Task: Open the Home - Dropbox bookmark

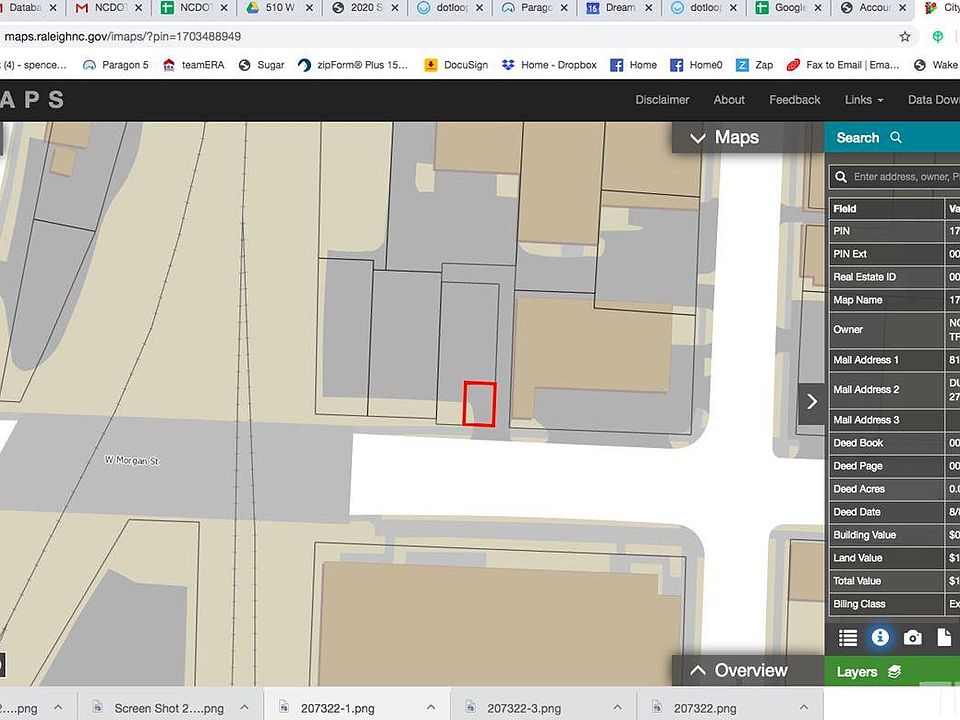Action: point(548,65)
